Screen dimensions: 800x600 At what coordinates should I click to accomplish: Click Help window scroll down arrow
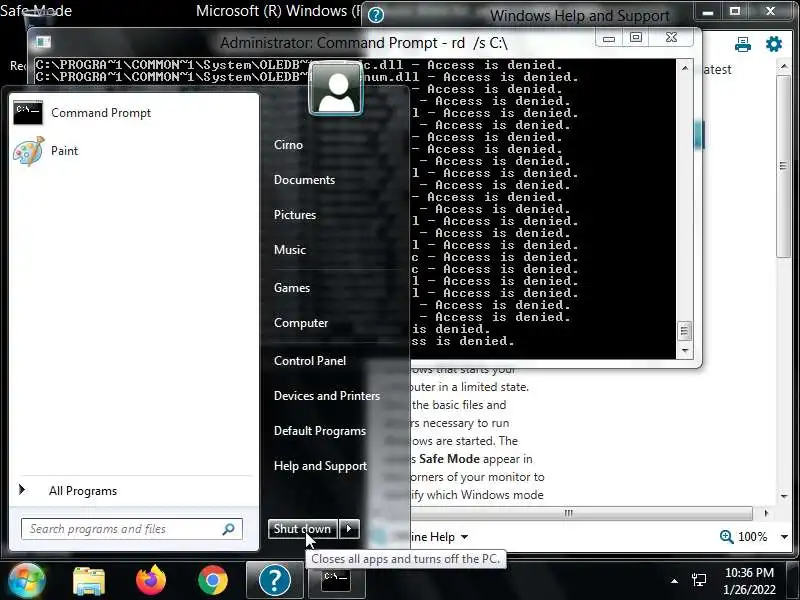coord(784,496)
